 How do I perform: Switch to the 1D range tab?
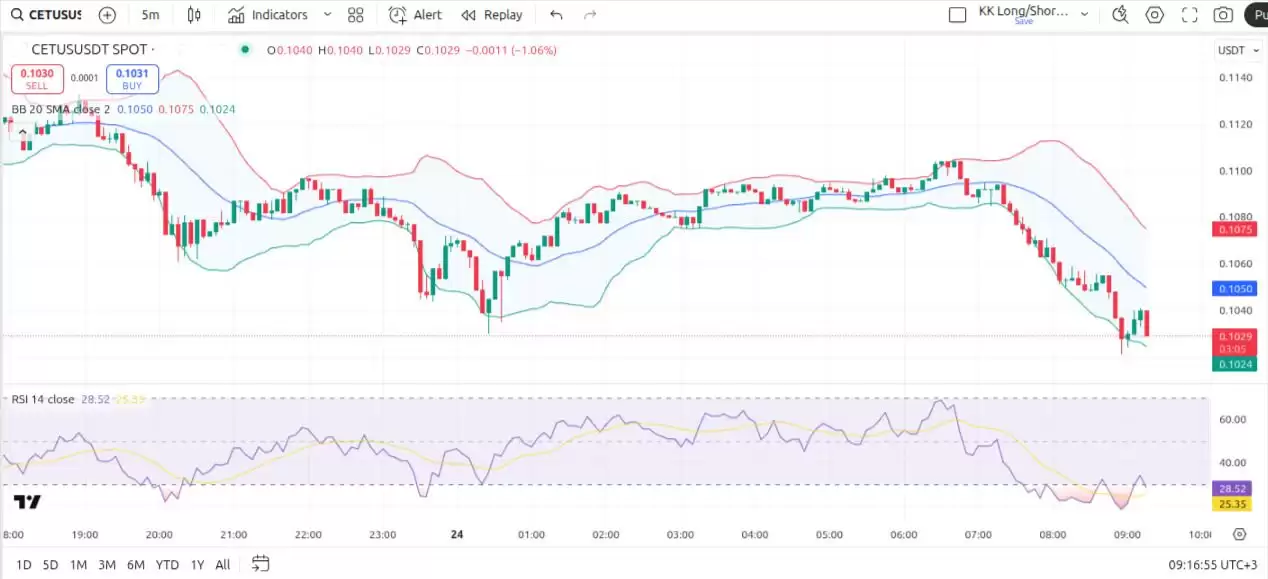tap(22, 564)
